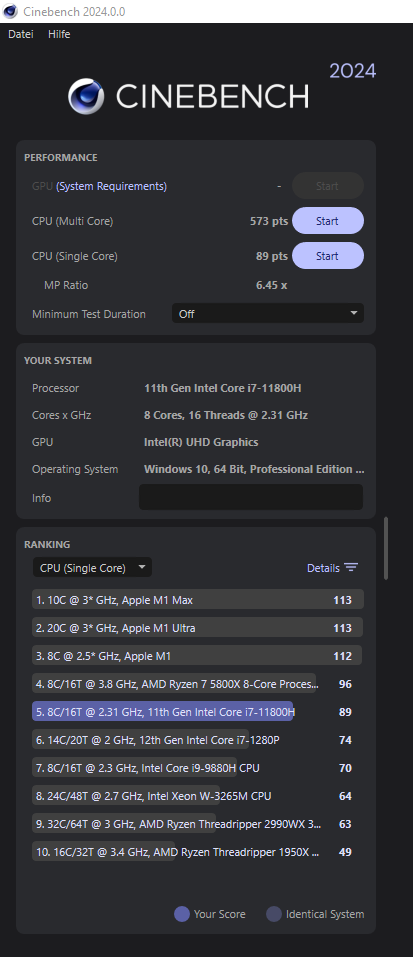Click the Cinebench sphere logo
The height and width of the screenshot is (957, 413).
(x=85, y=96)
